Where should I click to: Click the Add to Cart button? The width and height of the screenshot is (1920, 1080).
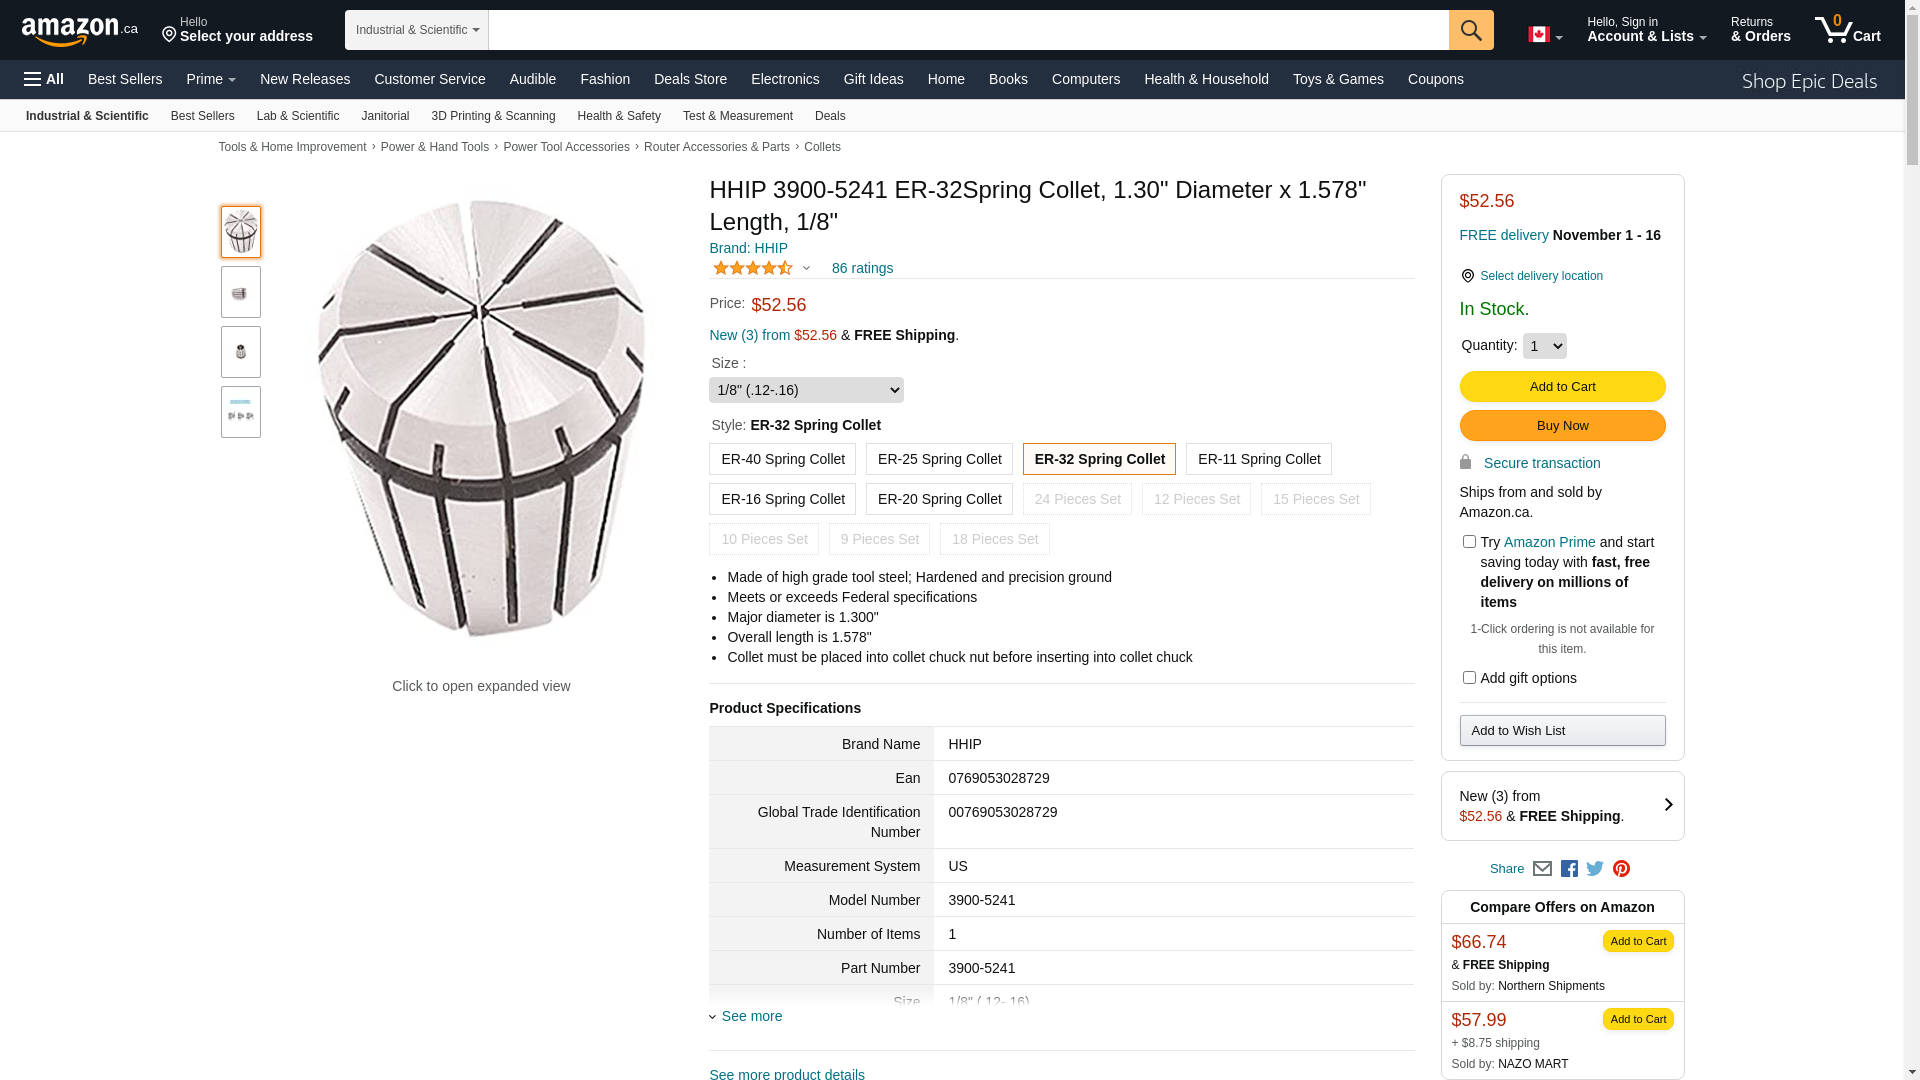tap(1562, 387)
